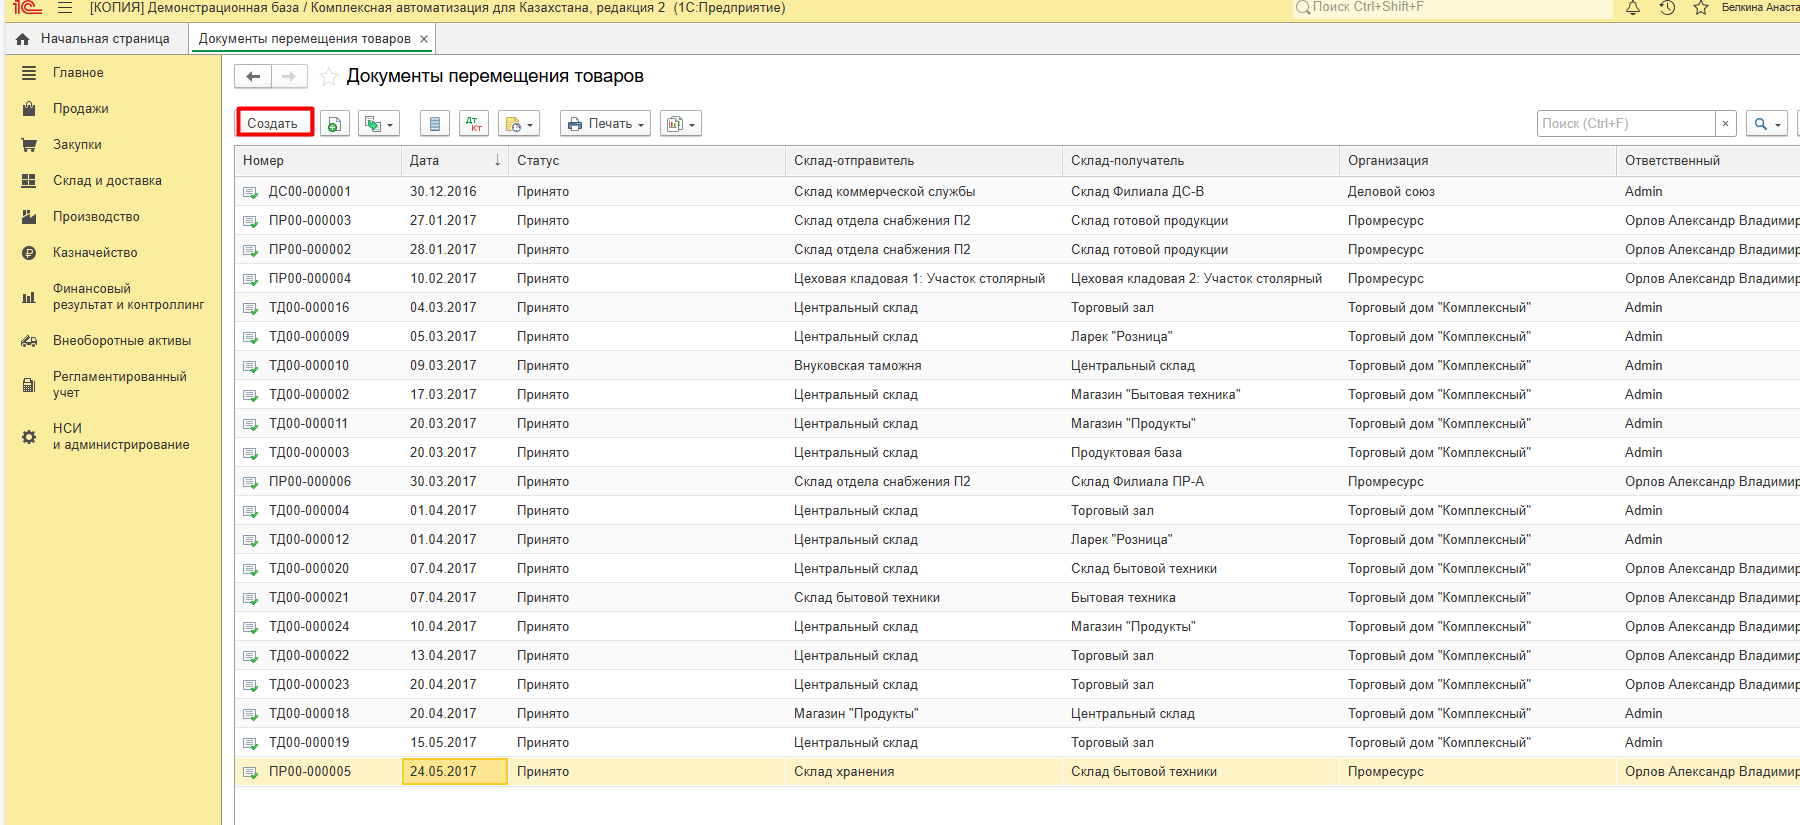Add this page to favorites via title star
This screenshot has width=1800, height=825.
(x=328, y=77)
